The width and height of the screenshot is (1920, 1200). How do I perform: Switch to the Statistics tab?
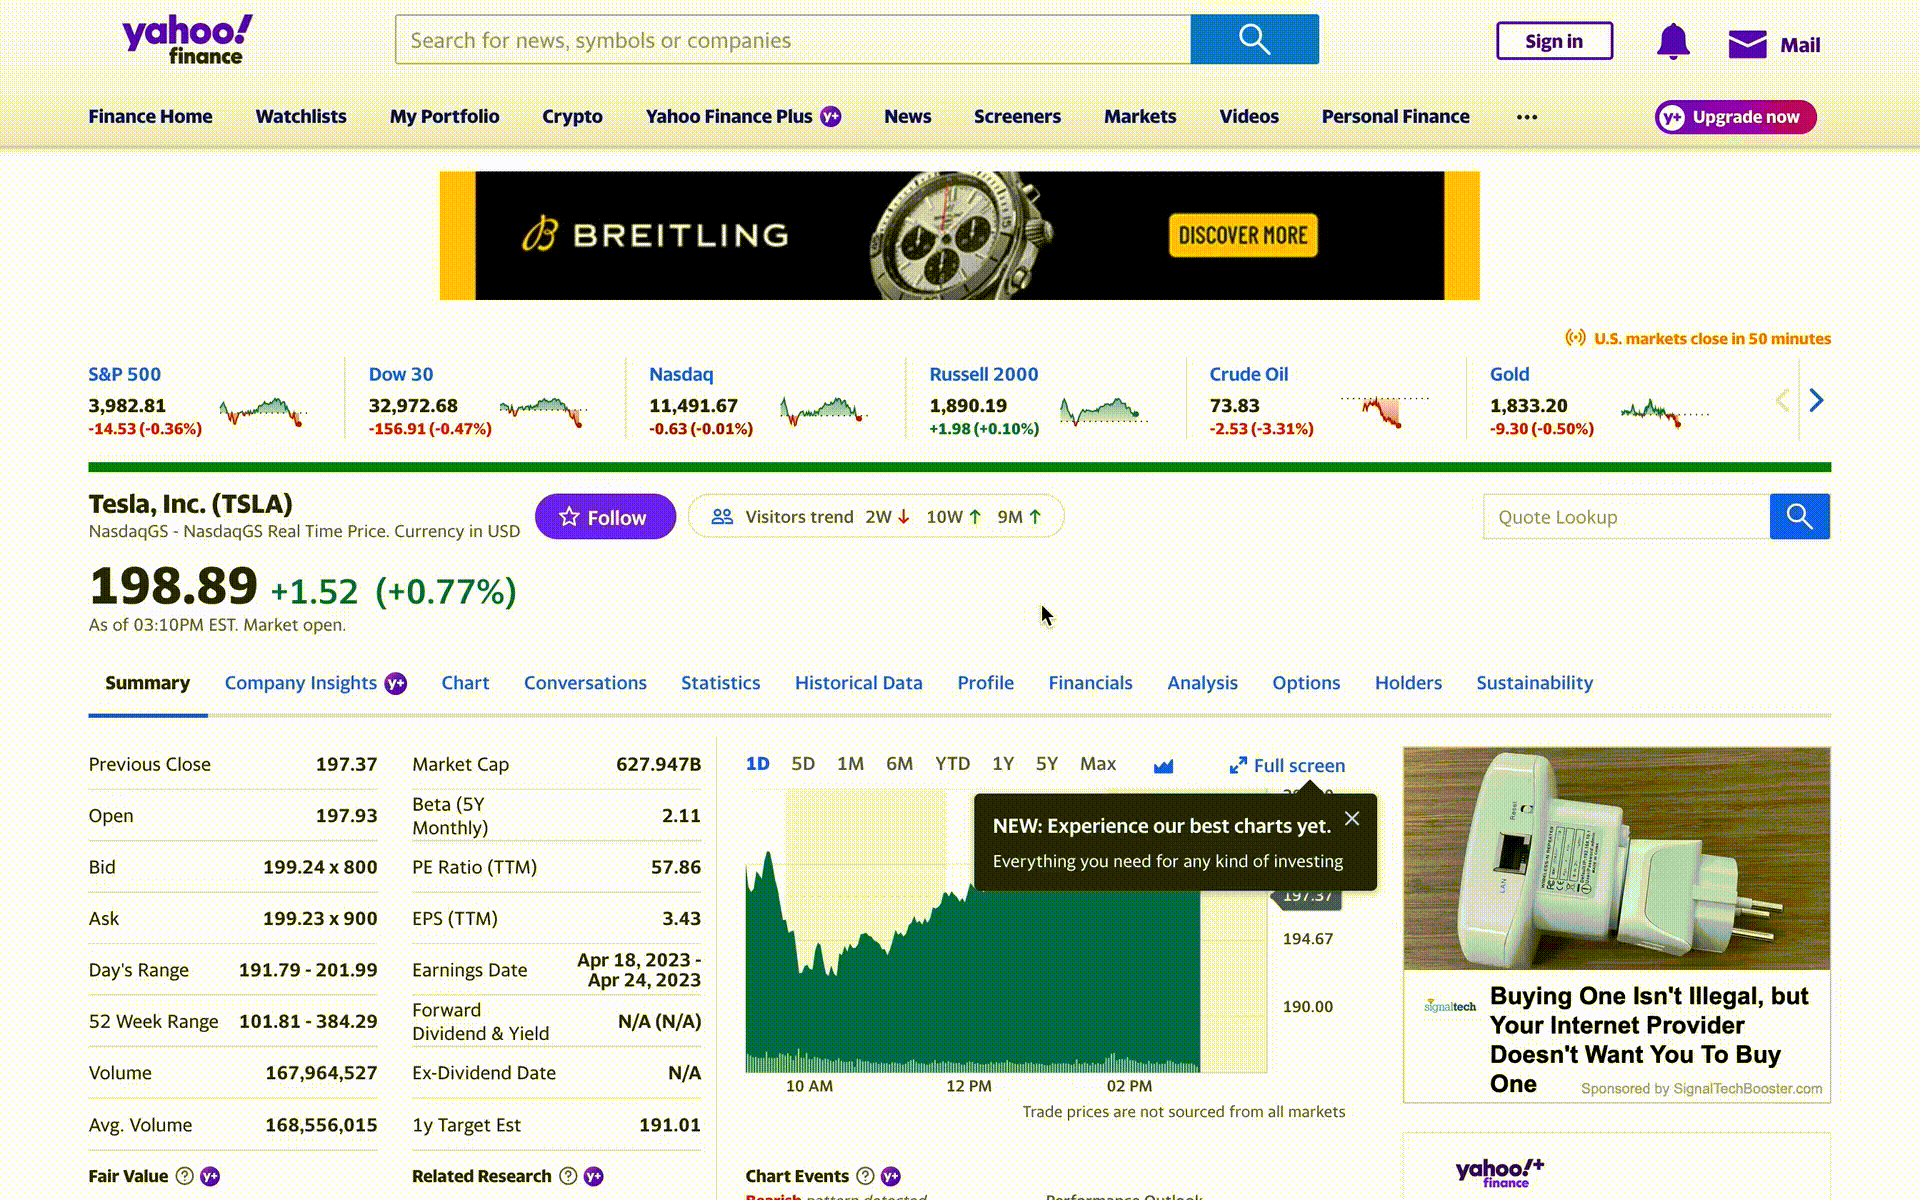720,683
